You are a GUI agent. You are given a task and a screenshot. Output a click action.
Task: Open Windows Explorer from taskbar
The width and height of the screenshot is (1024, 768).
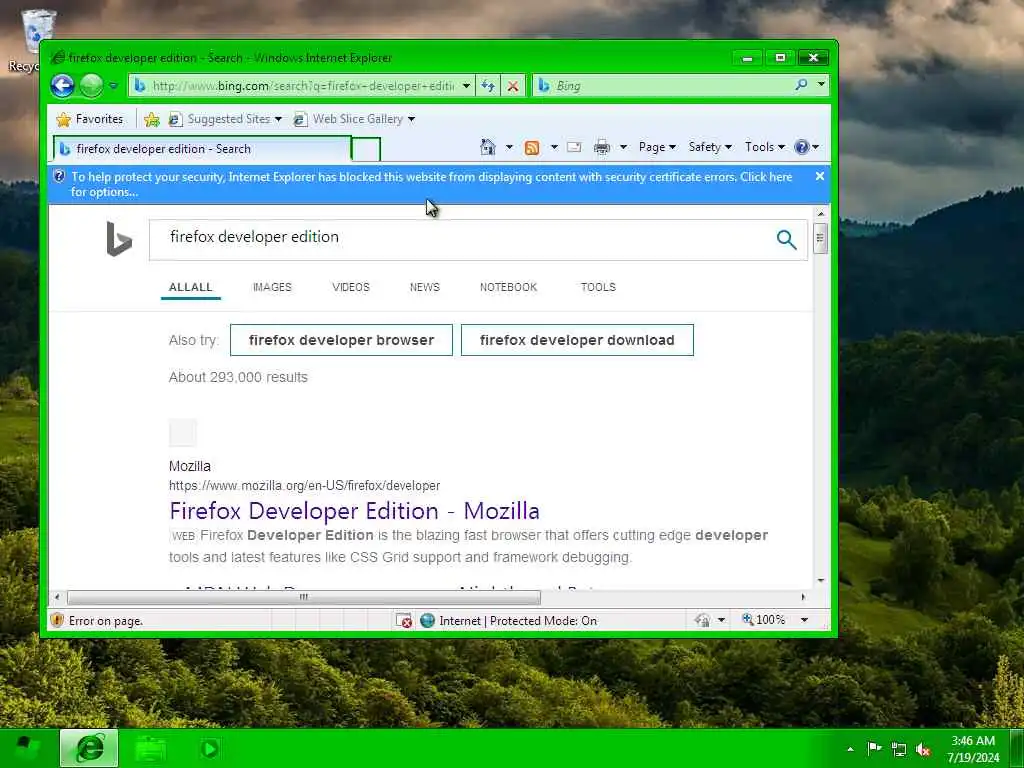(150, 748)
